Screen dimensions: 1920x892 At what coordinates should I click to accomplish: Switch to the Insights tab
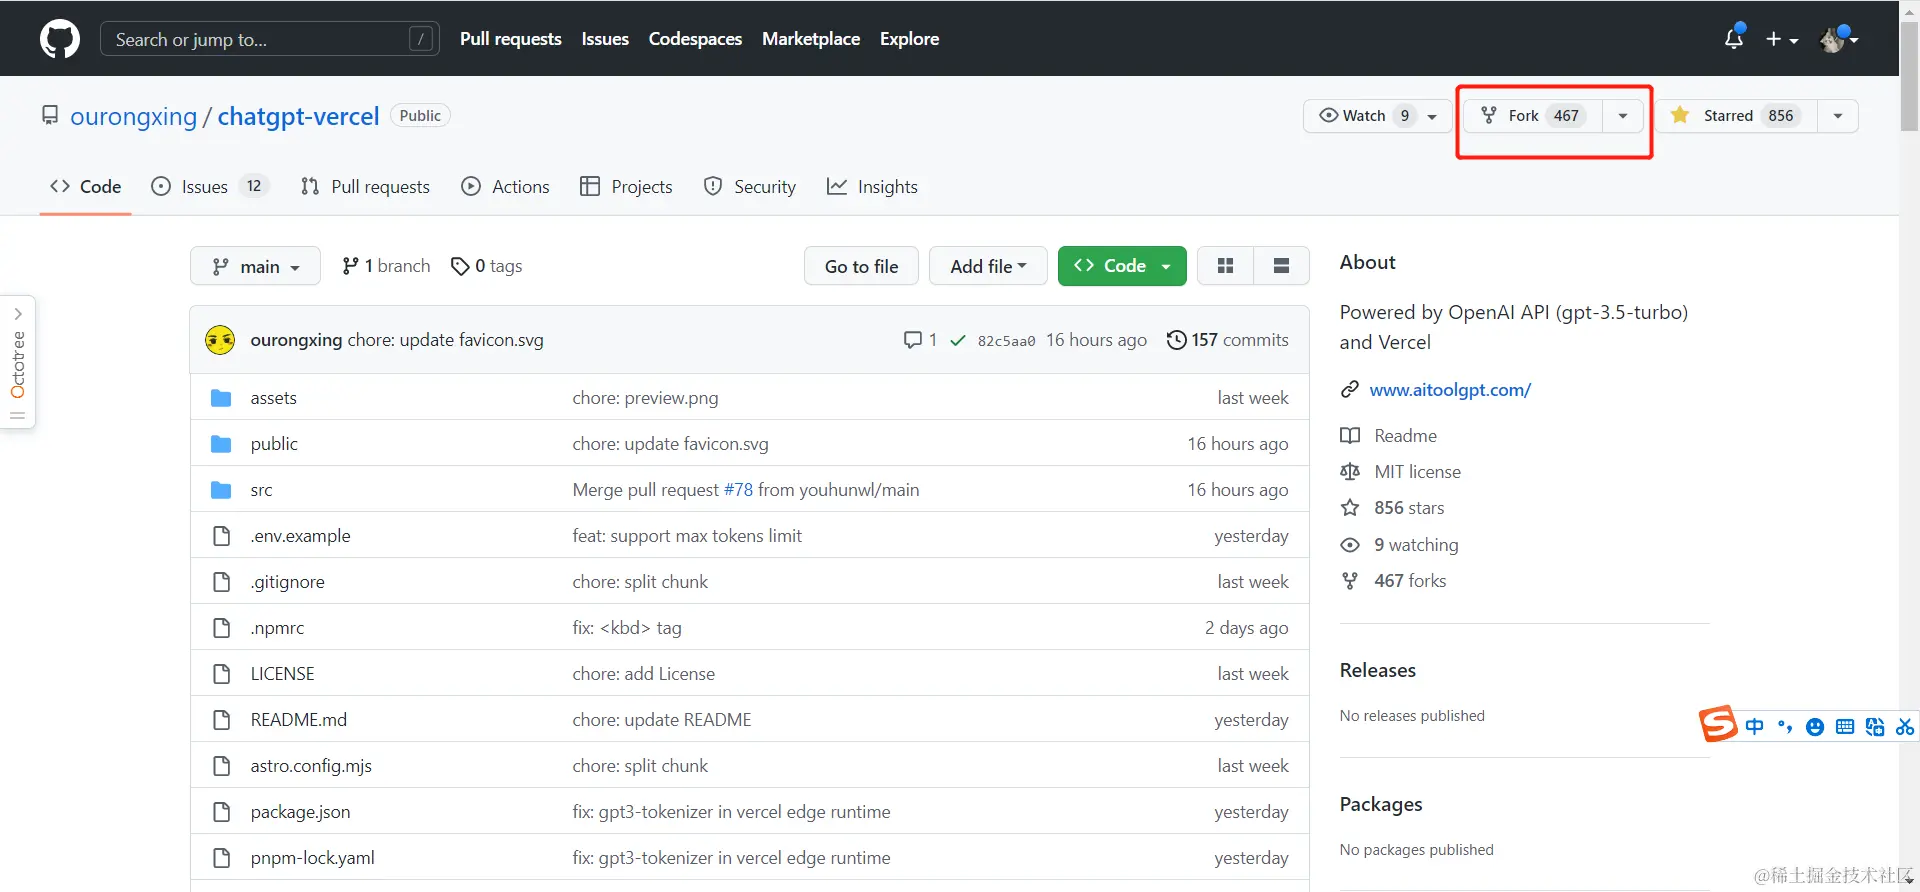point(872,186)
